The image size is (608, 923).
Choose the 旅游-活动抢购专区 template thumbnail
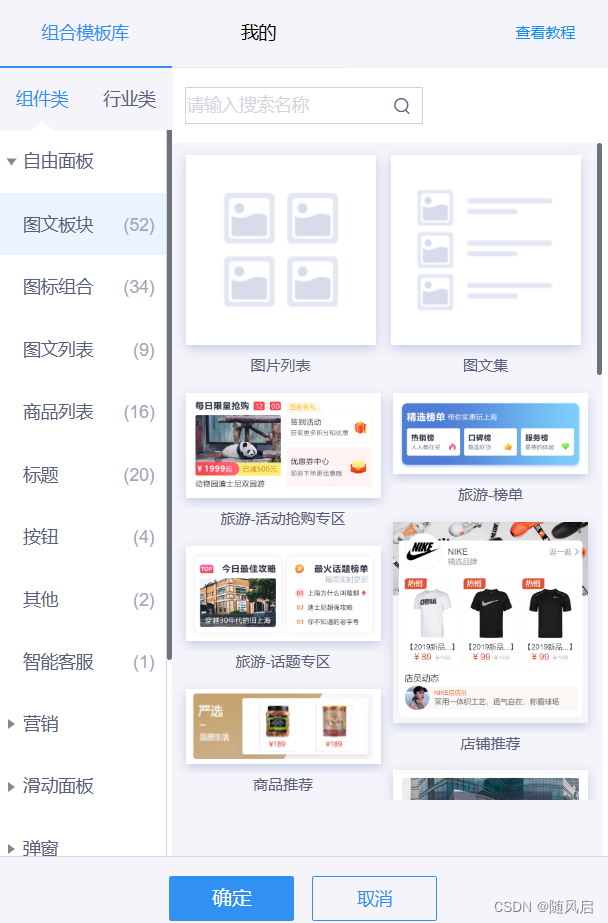283,446
